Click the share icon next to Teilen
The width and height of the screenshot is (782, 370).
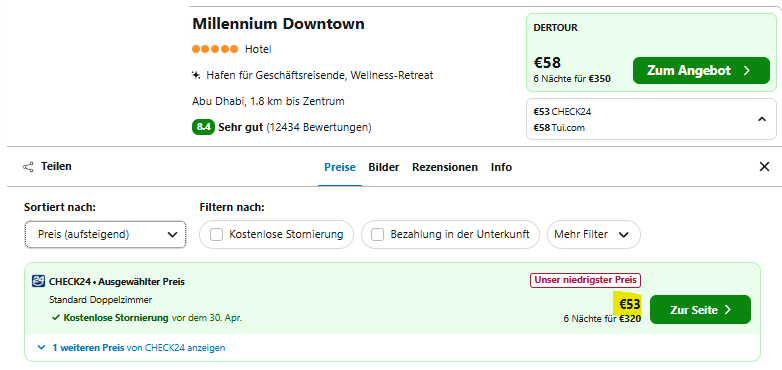(x=28, y=167)
